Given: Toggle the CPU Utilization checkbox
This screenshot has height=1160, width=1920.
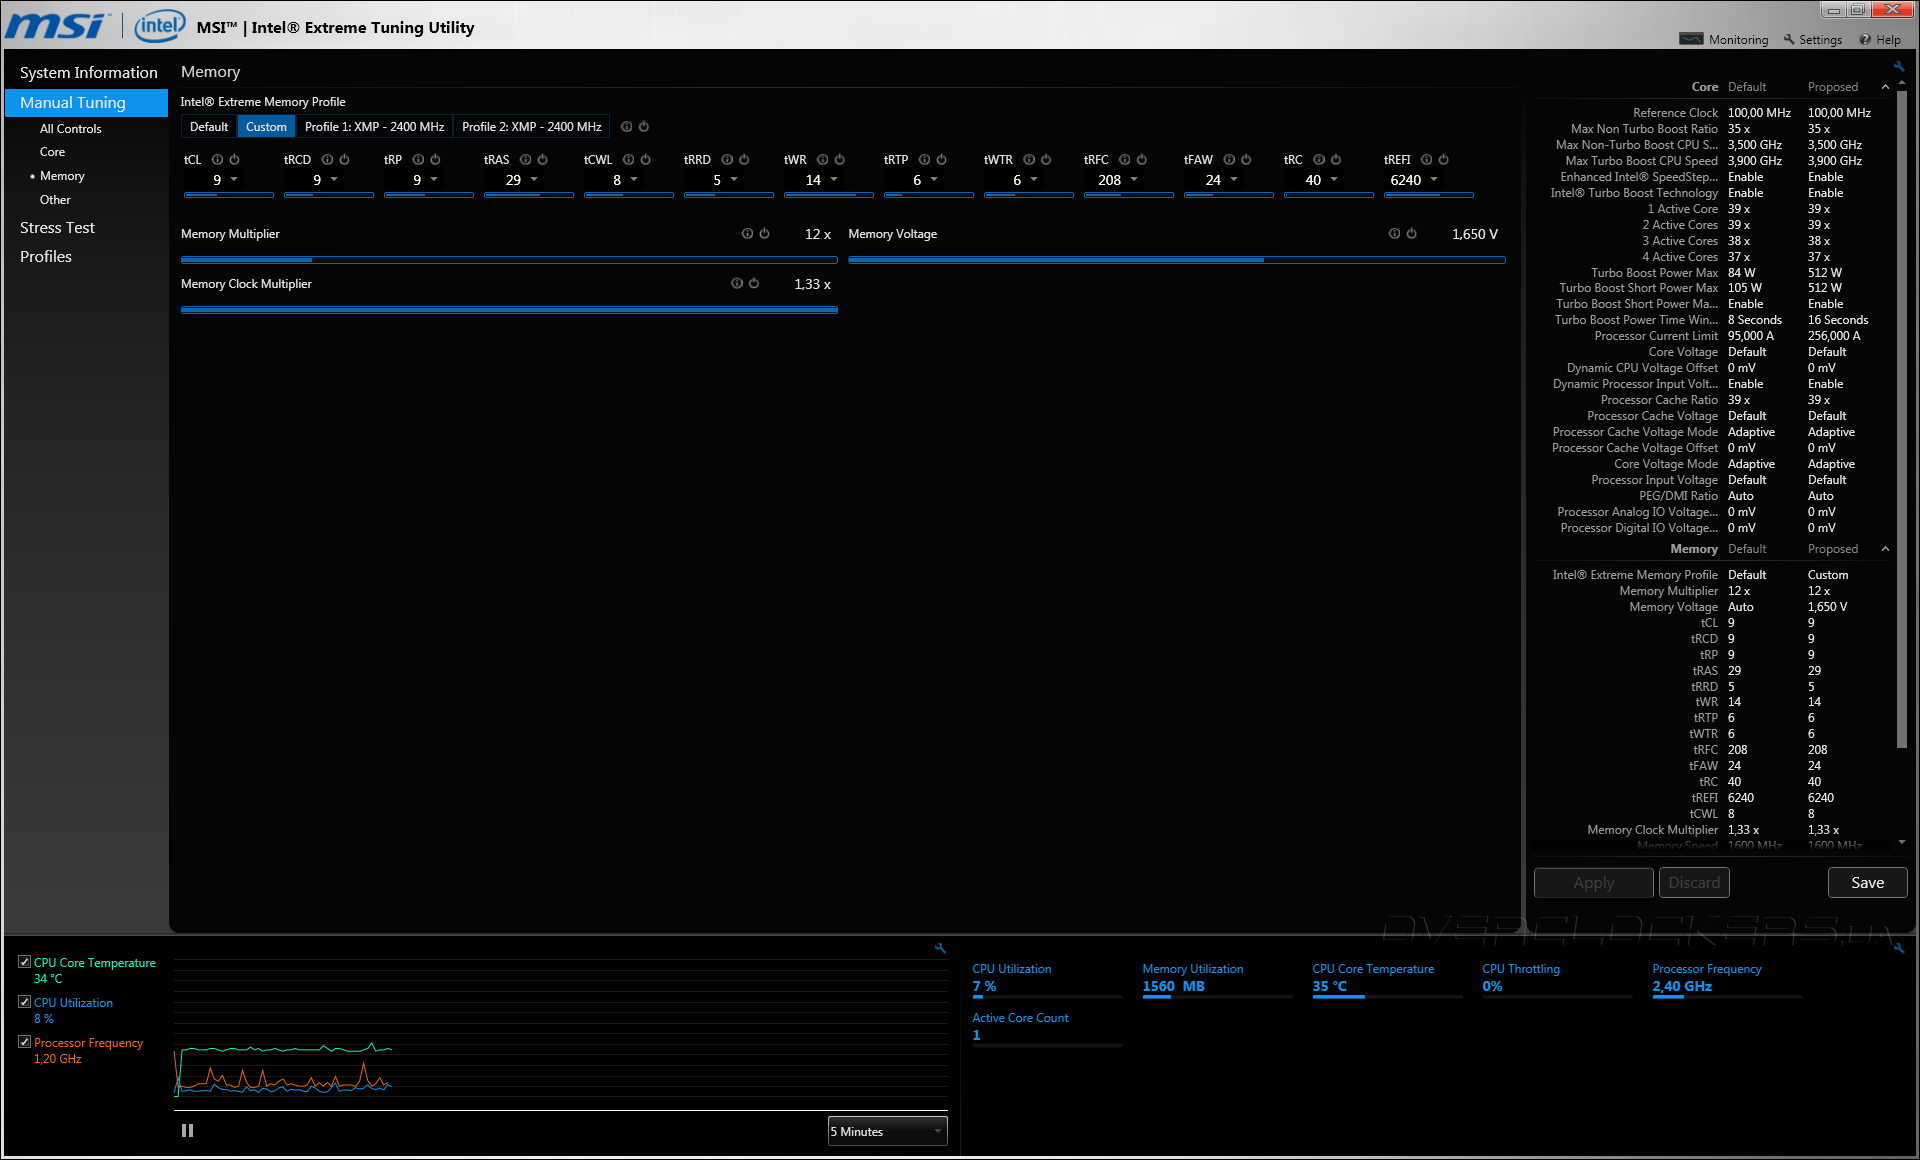Looking at the screenshot, I should (x=25, y=1002).
